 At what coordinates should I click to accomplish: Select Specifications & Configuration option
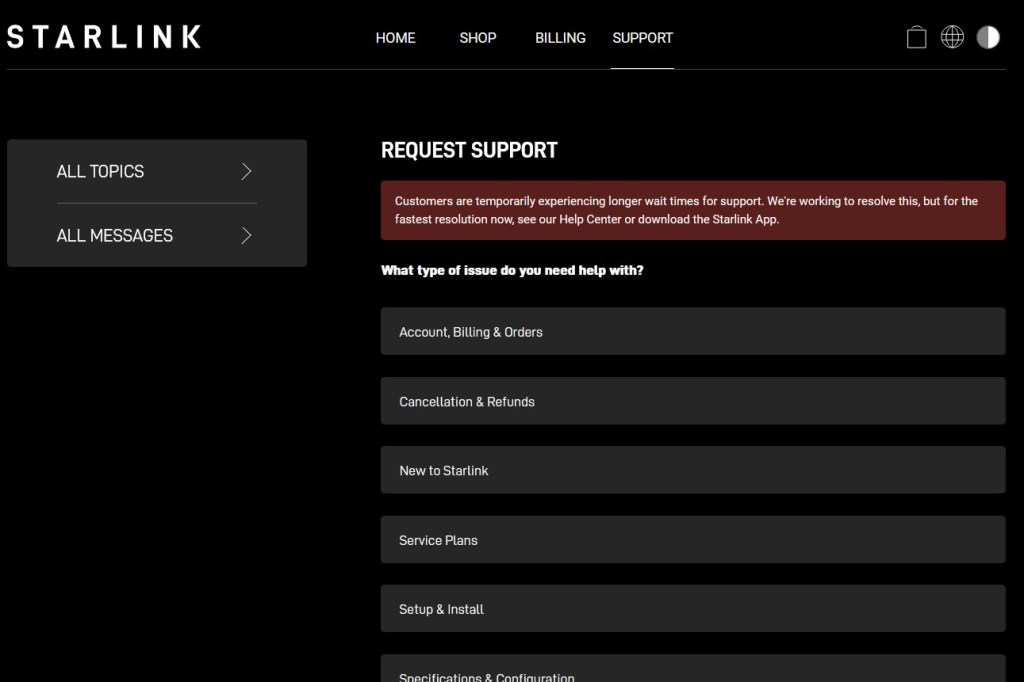(x=692, y=672)
